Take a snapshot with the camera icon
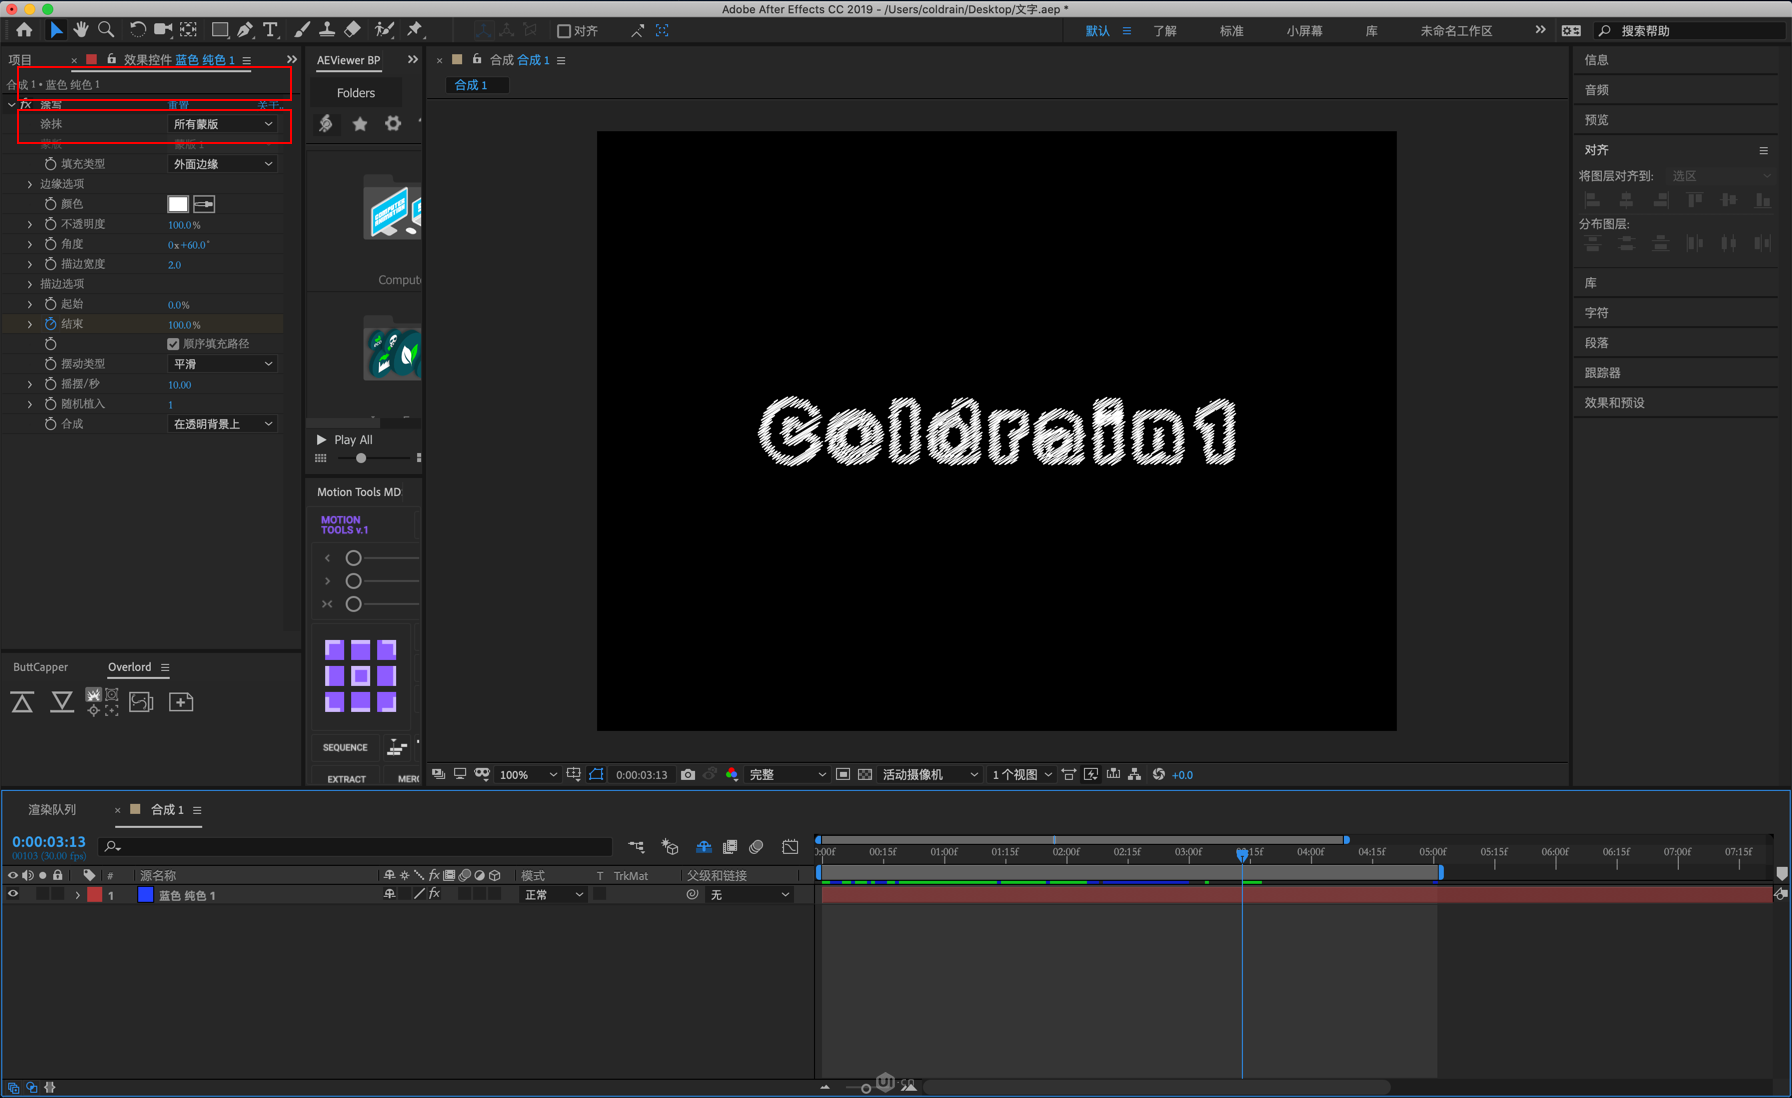This screenshot has width=1792, height=1098. coord(688,775)
